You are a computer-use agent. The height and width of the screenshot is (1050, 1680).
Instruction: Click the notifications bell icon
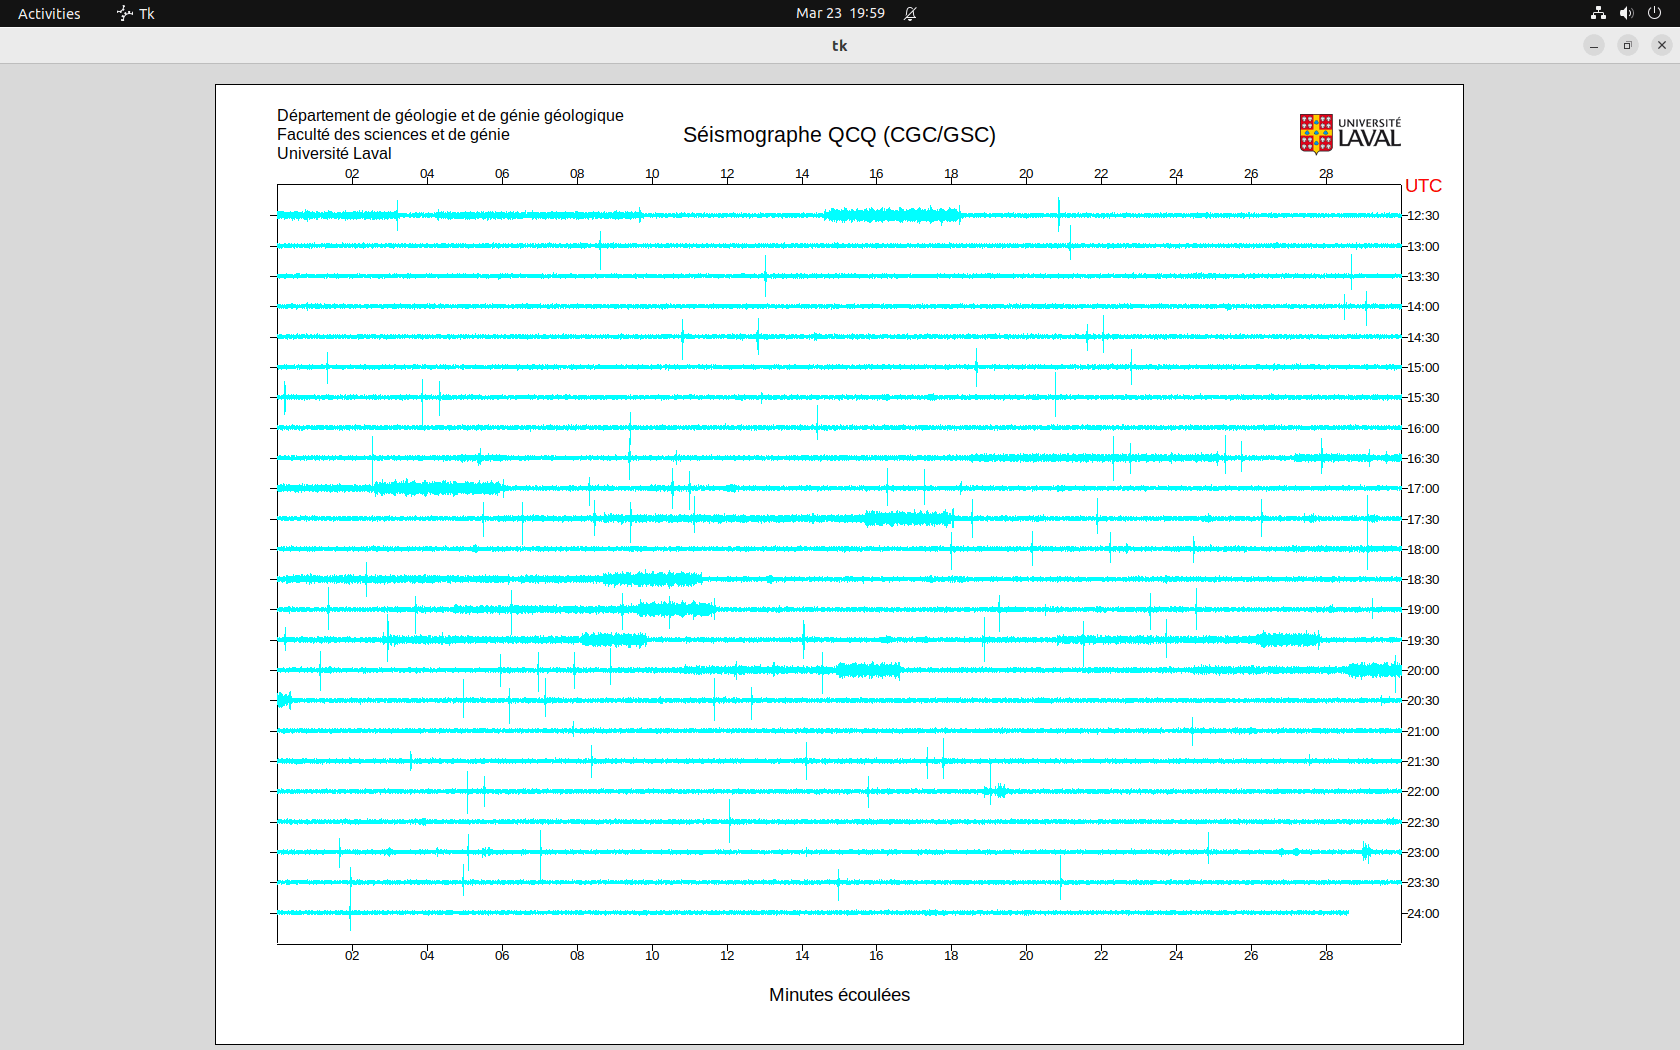click(910, 13)
